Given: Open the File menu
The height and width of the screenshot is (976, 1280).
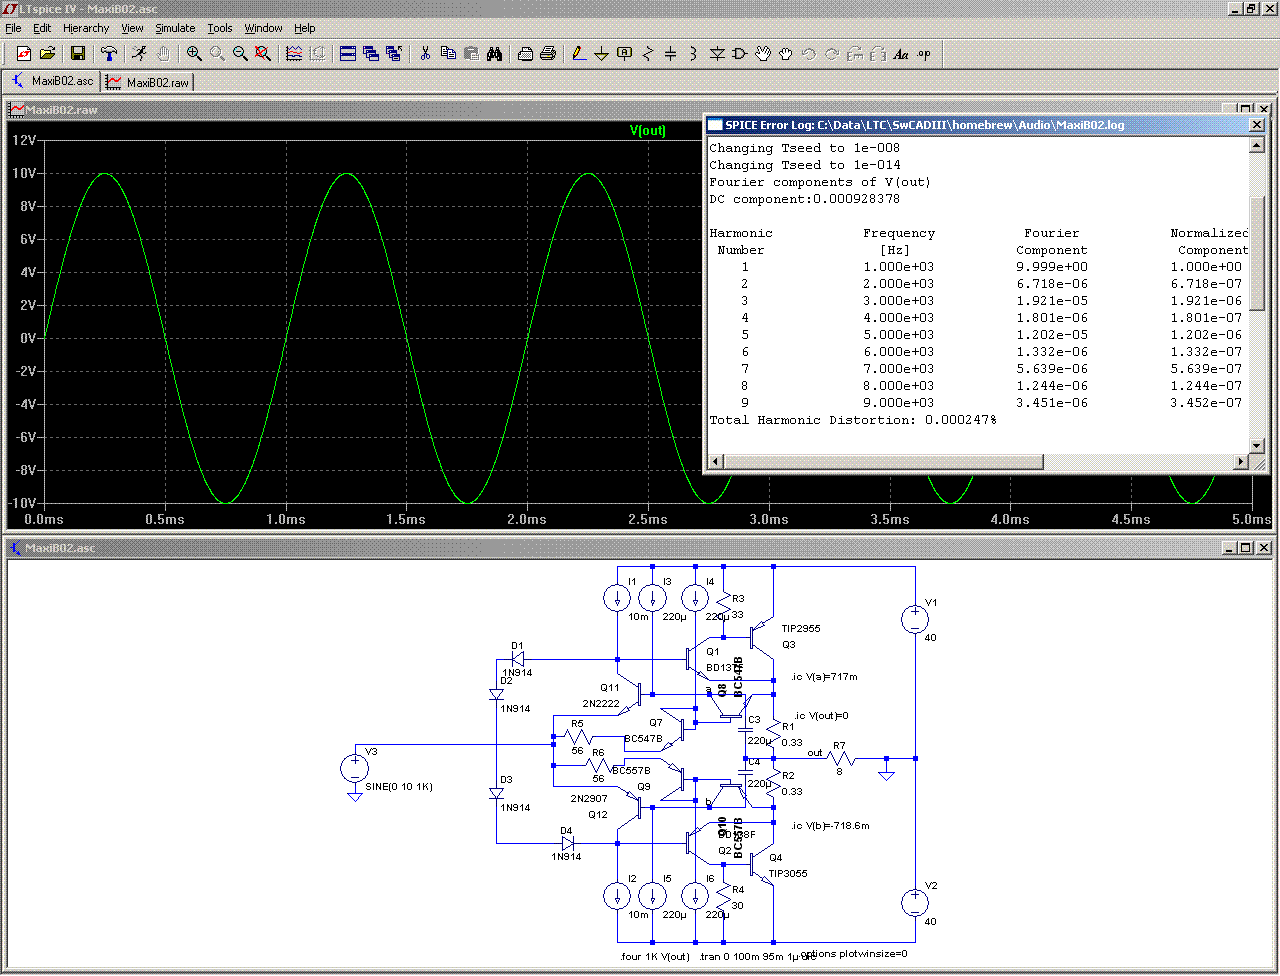Looking at the screenshot, I should [13, 28].
